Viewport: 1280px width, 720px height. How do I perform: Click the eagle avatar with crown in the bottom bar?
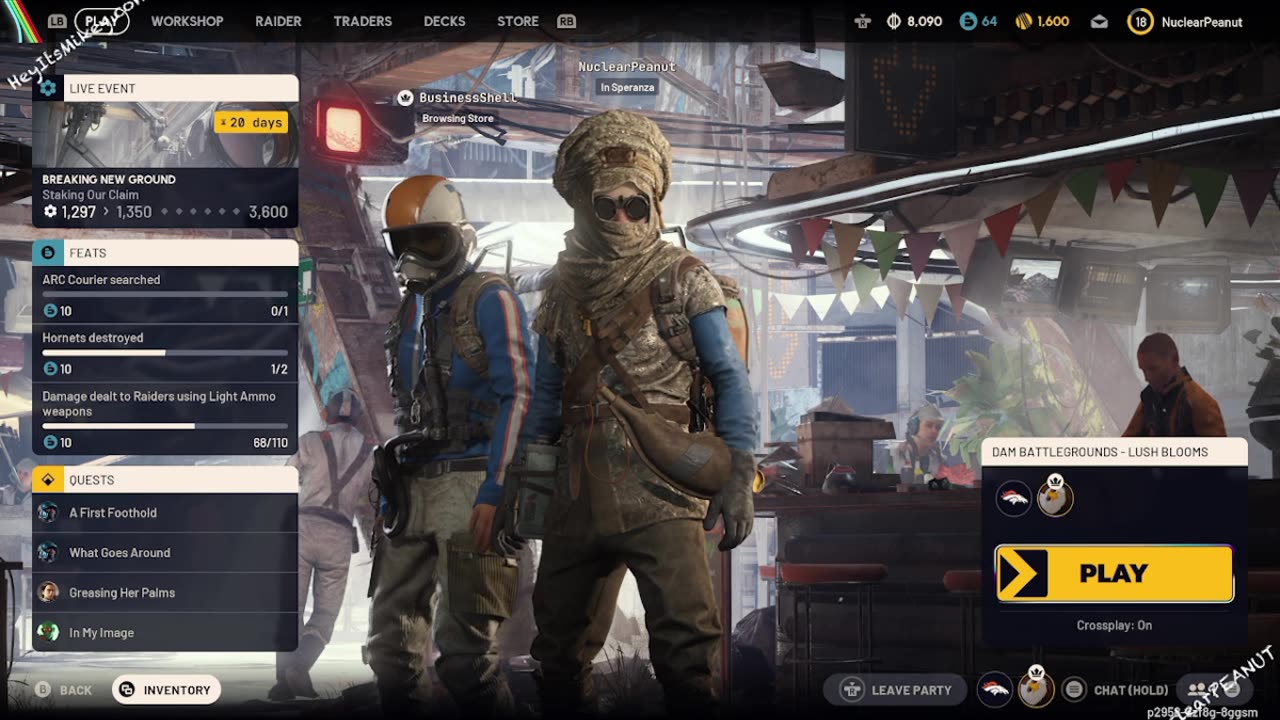click(1036, 686)
